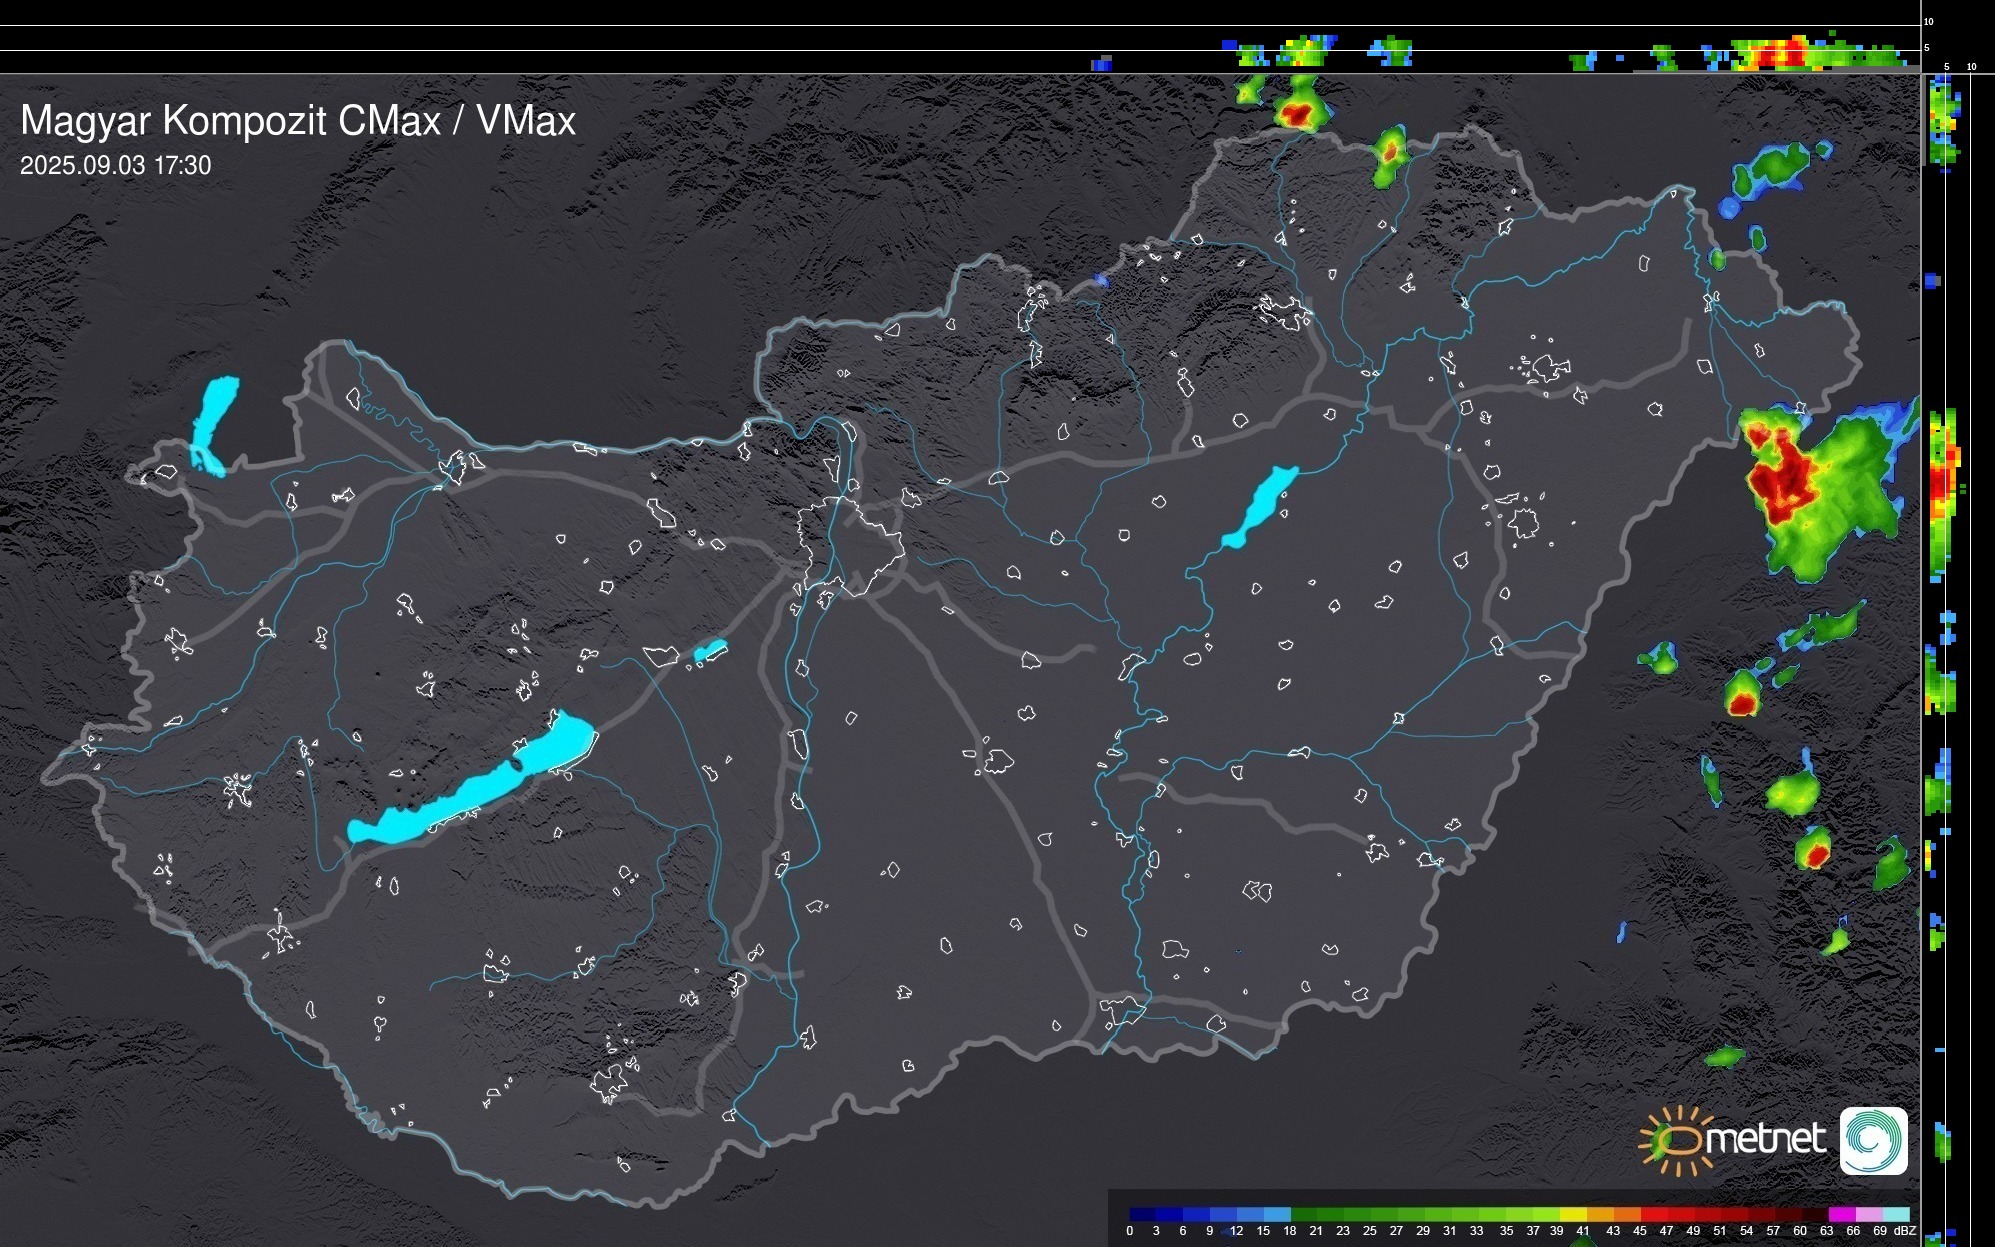Click the magenta 63 dBZ legend swatch

1841,1214
